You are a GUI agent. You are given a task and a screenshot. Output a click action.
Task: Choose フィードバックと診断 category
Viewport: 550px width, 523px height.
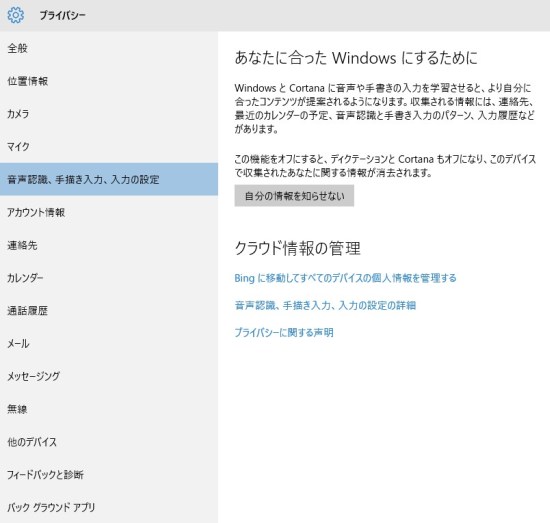(x=109, y=475)
